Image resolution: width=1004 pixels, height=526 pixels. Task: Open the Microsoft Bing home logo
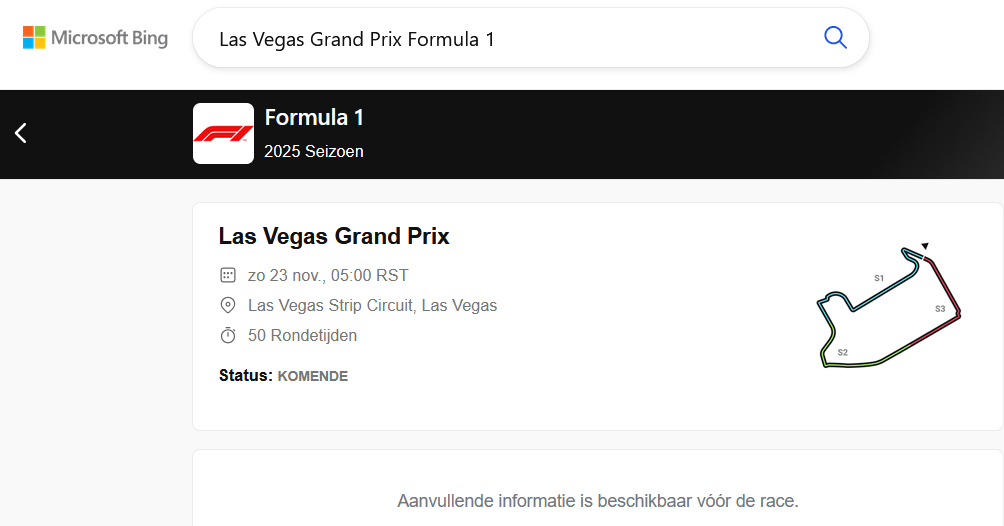pyautogui.click(x=96, y=38)
